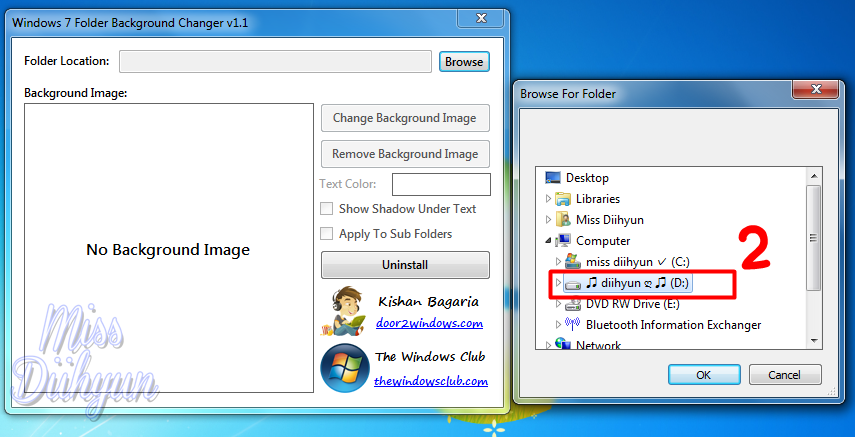The image size is (855, 437).
Task: Close the Browse For Folder dialog
Action: pyautogui.click(x=815, y=88)
